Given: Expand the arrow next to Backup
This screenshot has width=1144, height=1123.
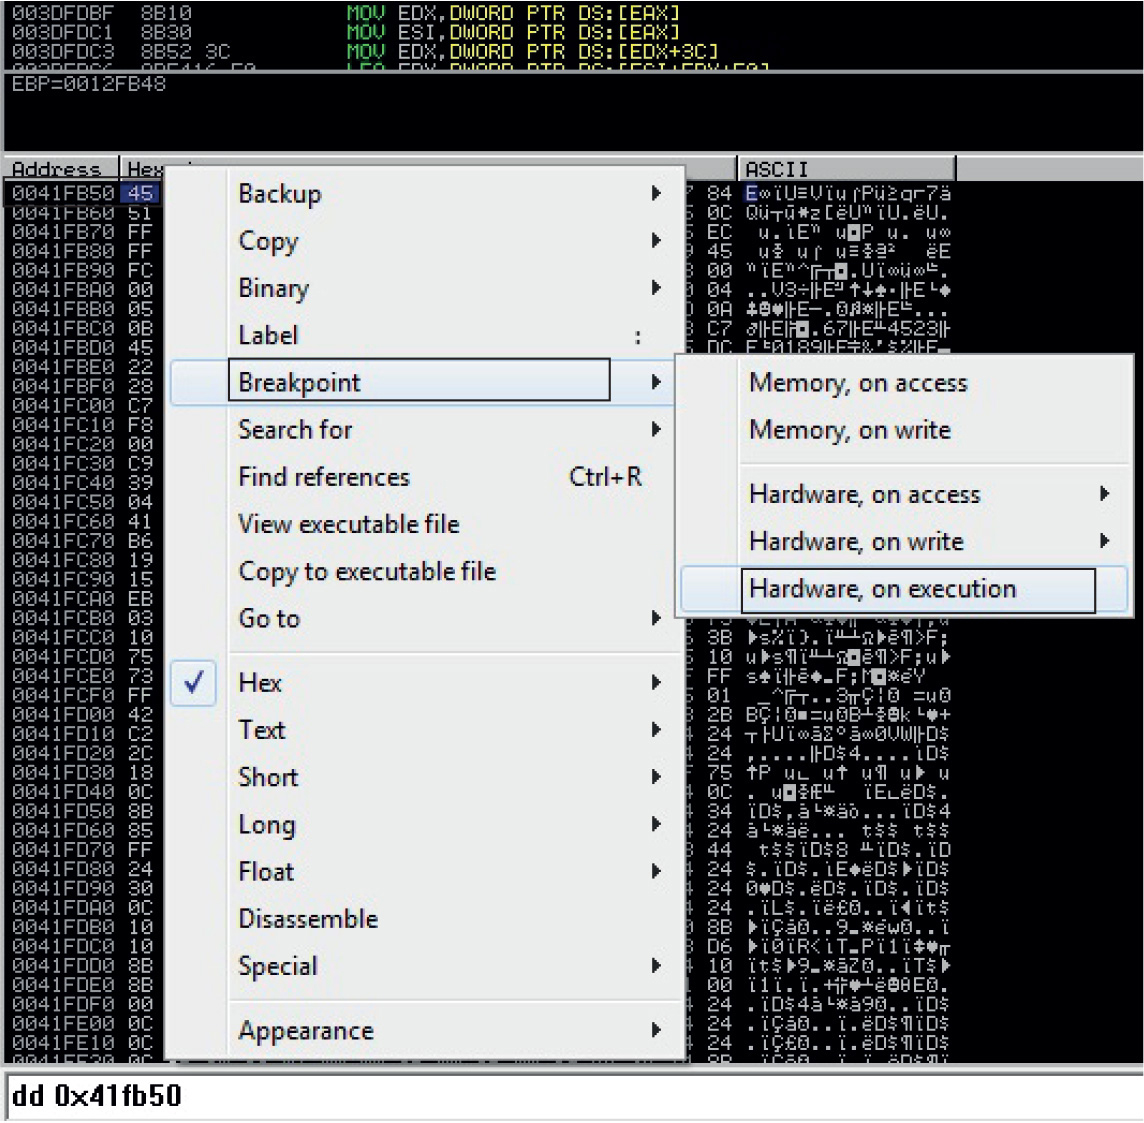Looking at the screenshot, I should pos(656,193).
